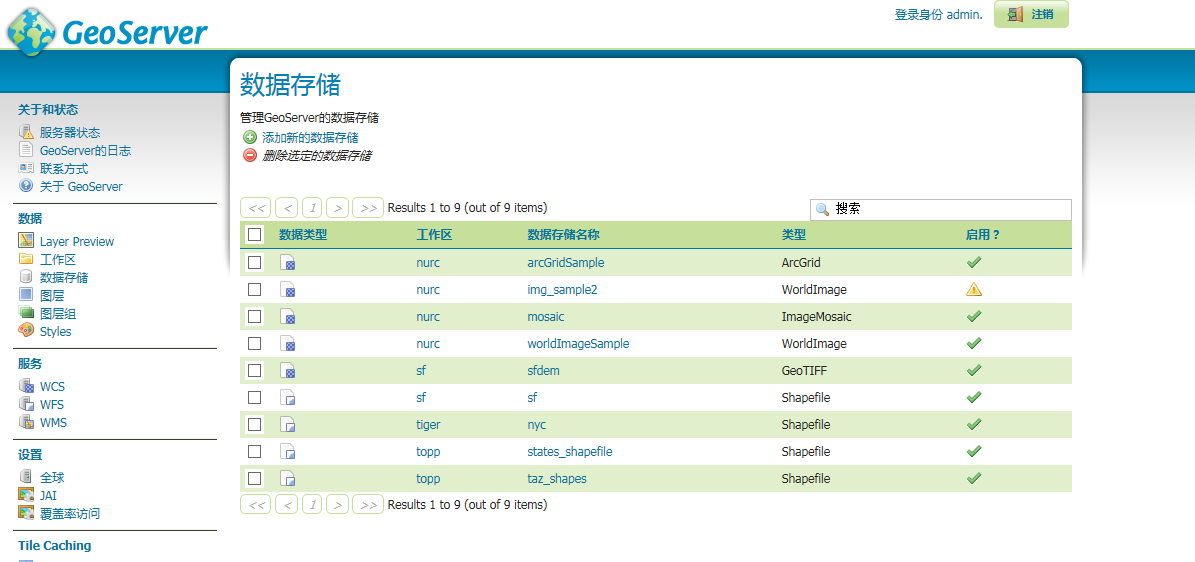Click red minus icon for 删除选定的数据存储
Image resolution: width=1195 pixels, height=562 pixels.
point(250,156)
